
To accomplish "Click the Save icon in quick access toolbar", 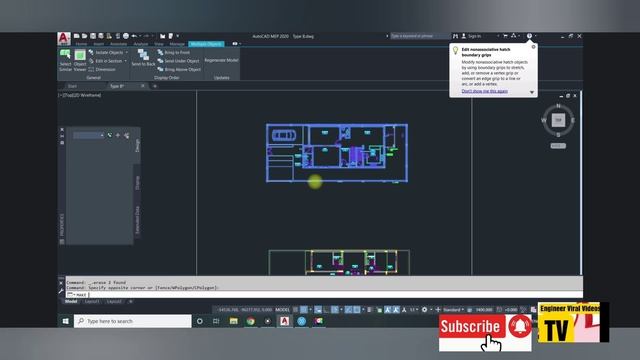I will coord(93,36).
